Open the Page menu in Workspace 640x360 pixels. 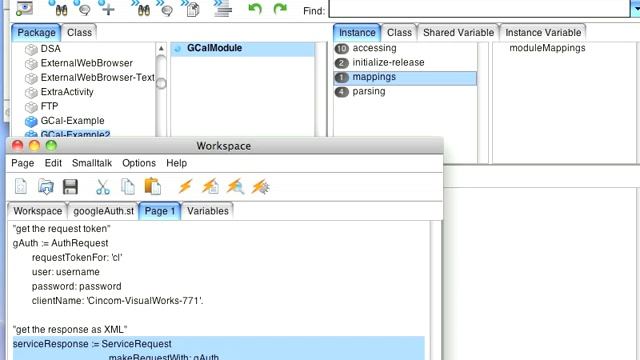click(22, 163)
